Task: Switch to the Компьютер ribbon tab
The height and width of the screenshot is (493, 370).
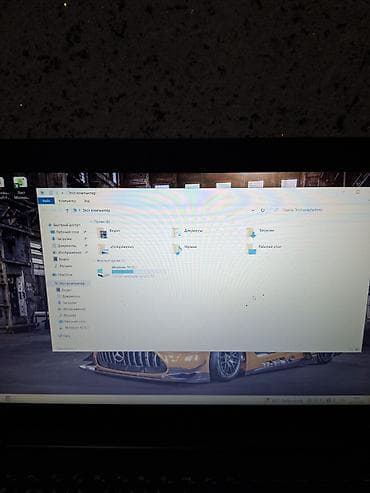Action: (x=67, y=201)
